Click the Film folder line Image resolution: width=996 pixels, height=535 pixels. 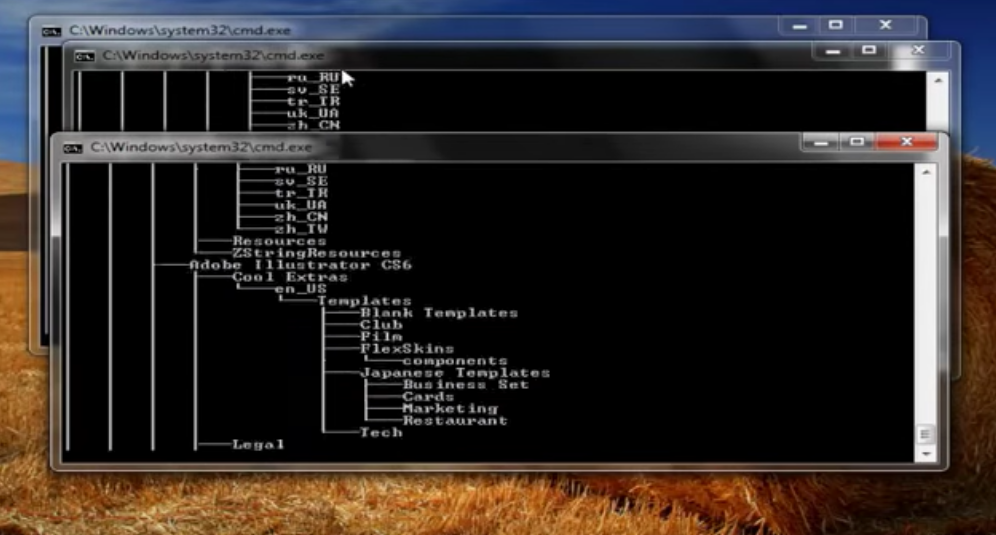(381, 337)
